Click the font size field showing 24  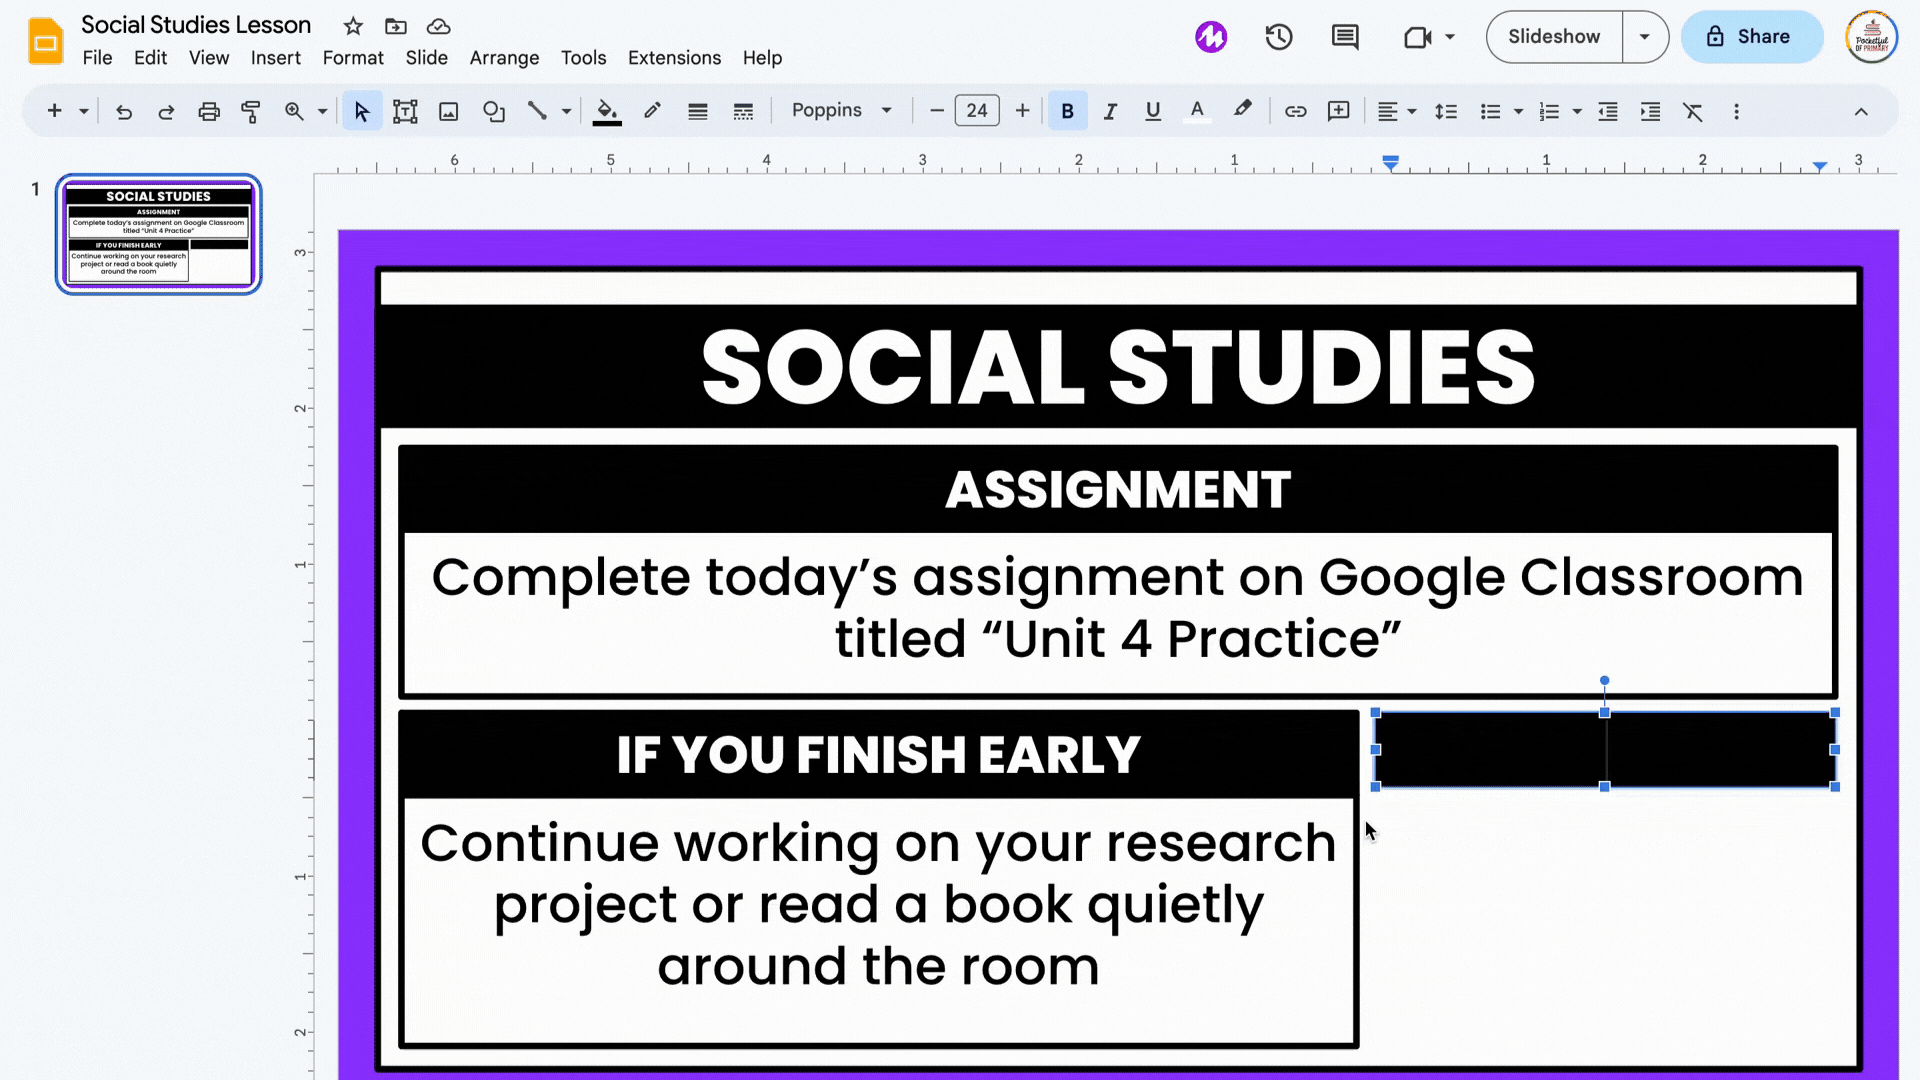[x=977, y=111]
